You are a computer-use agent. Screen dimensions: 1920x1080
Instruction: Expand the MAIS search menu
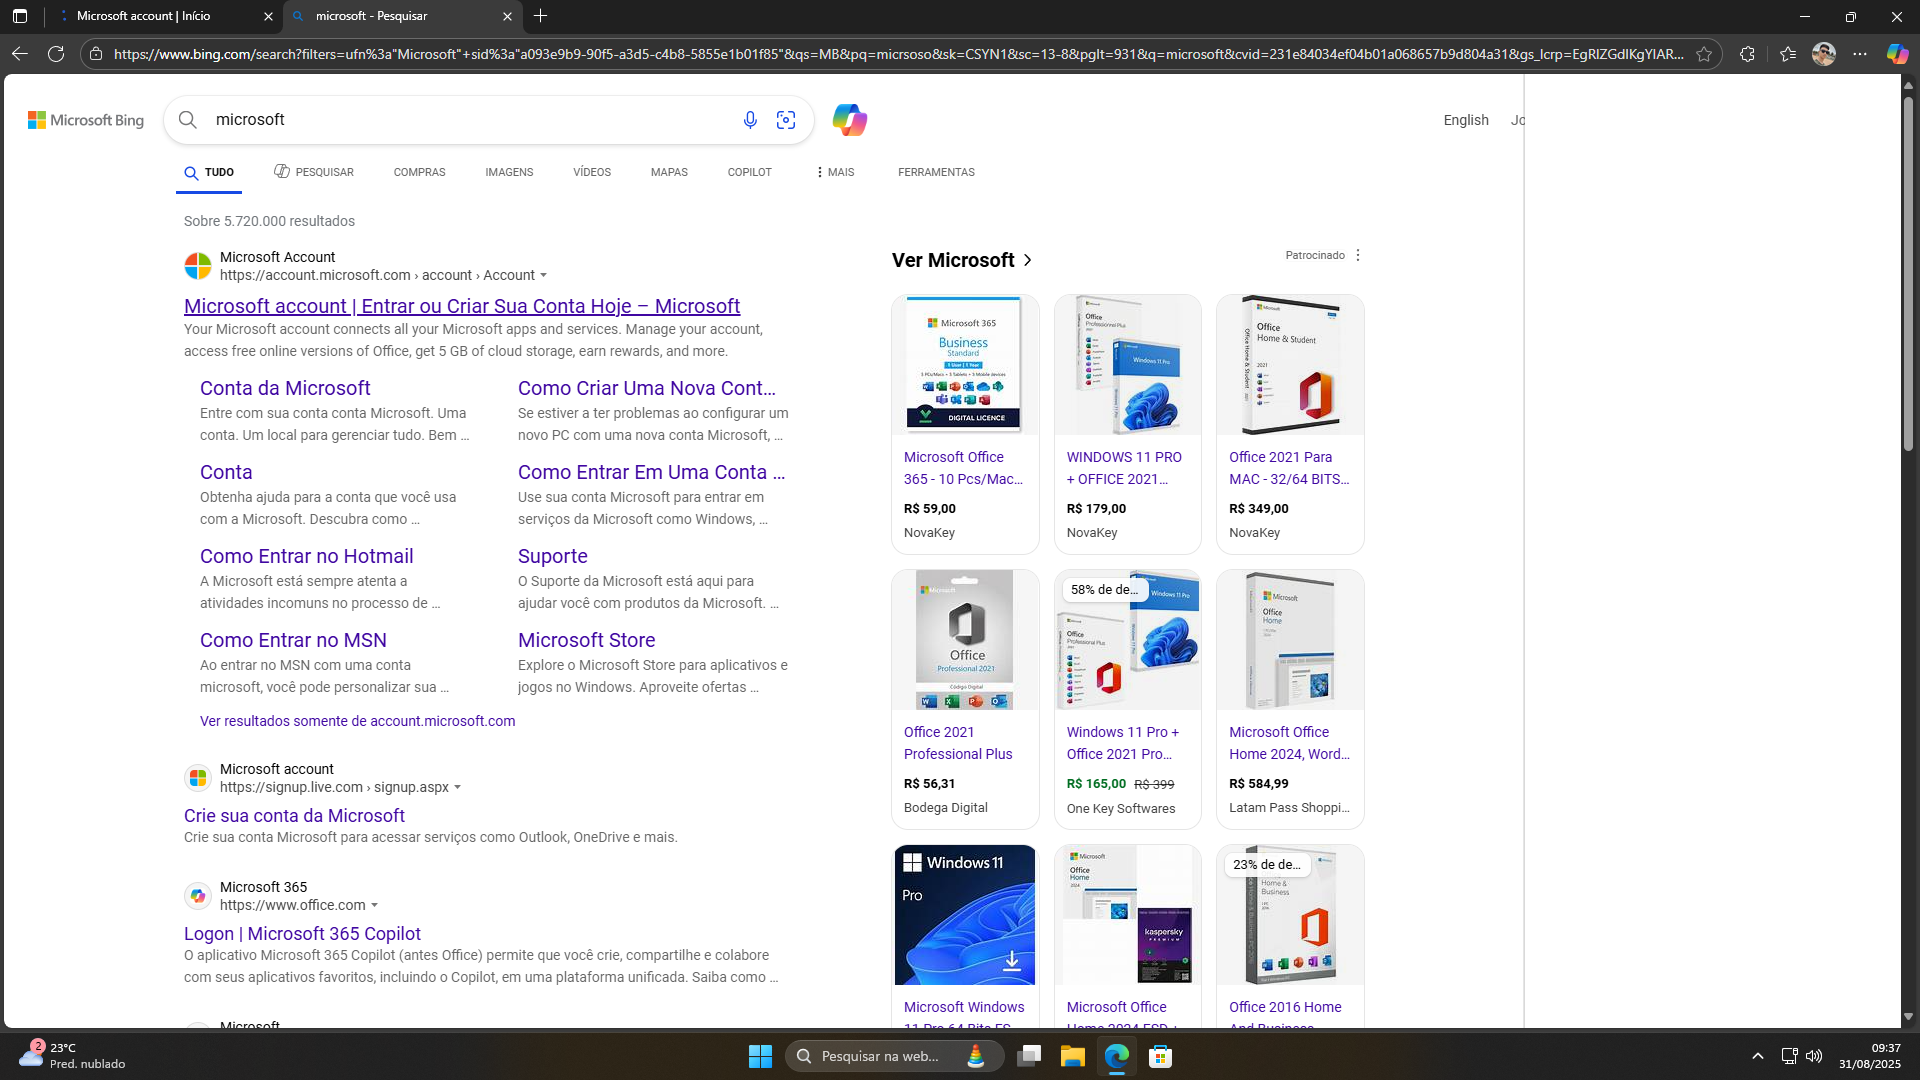coord(834,172)
